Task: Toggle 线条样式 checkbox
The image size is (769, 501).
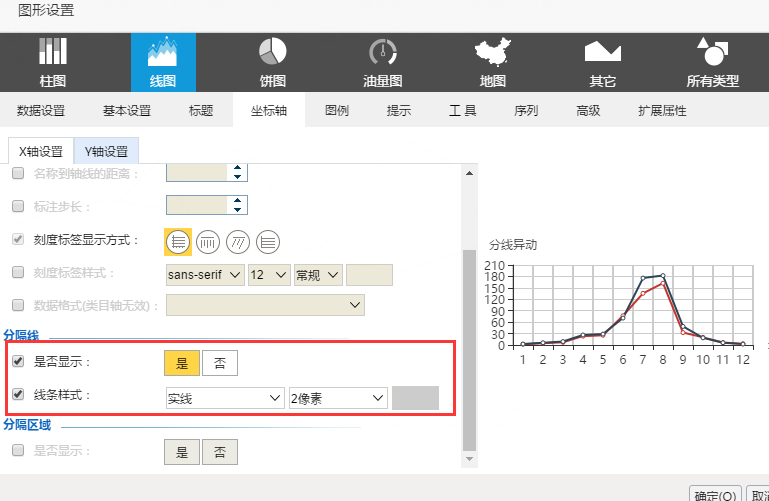Action: tap(18, 394)
